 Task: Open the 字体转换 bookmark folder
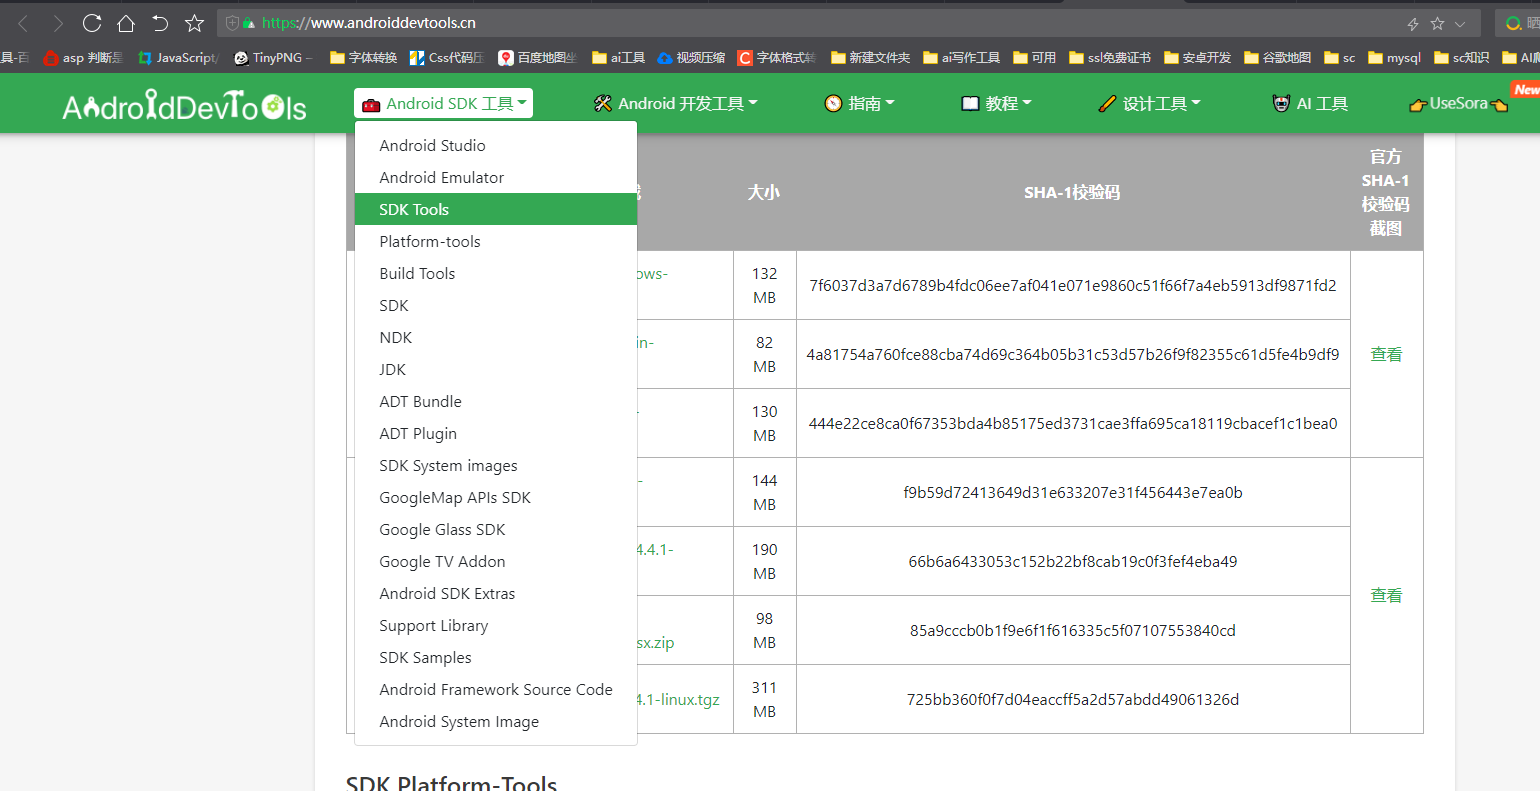tap(363, 58)
